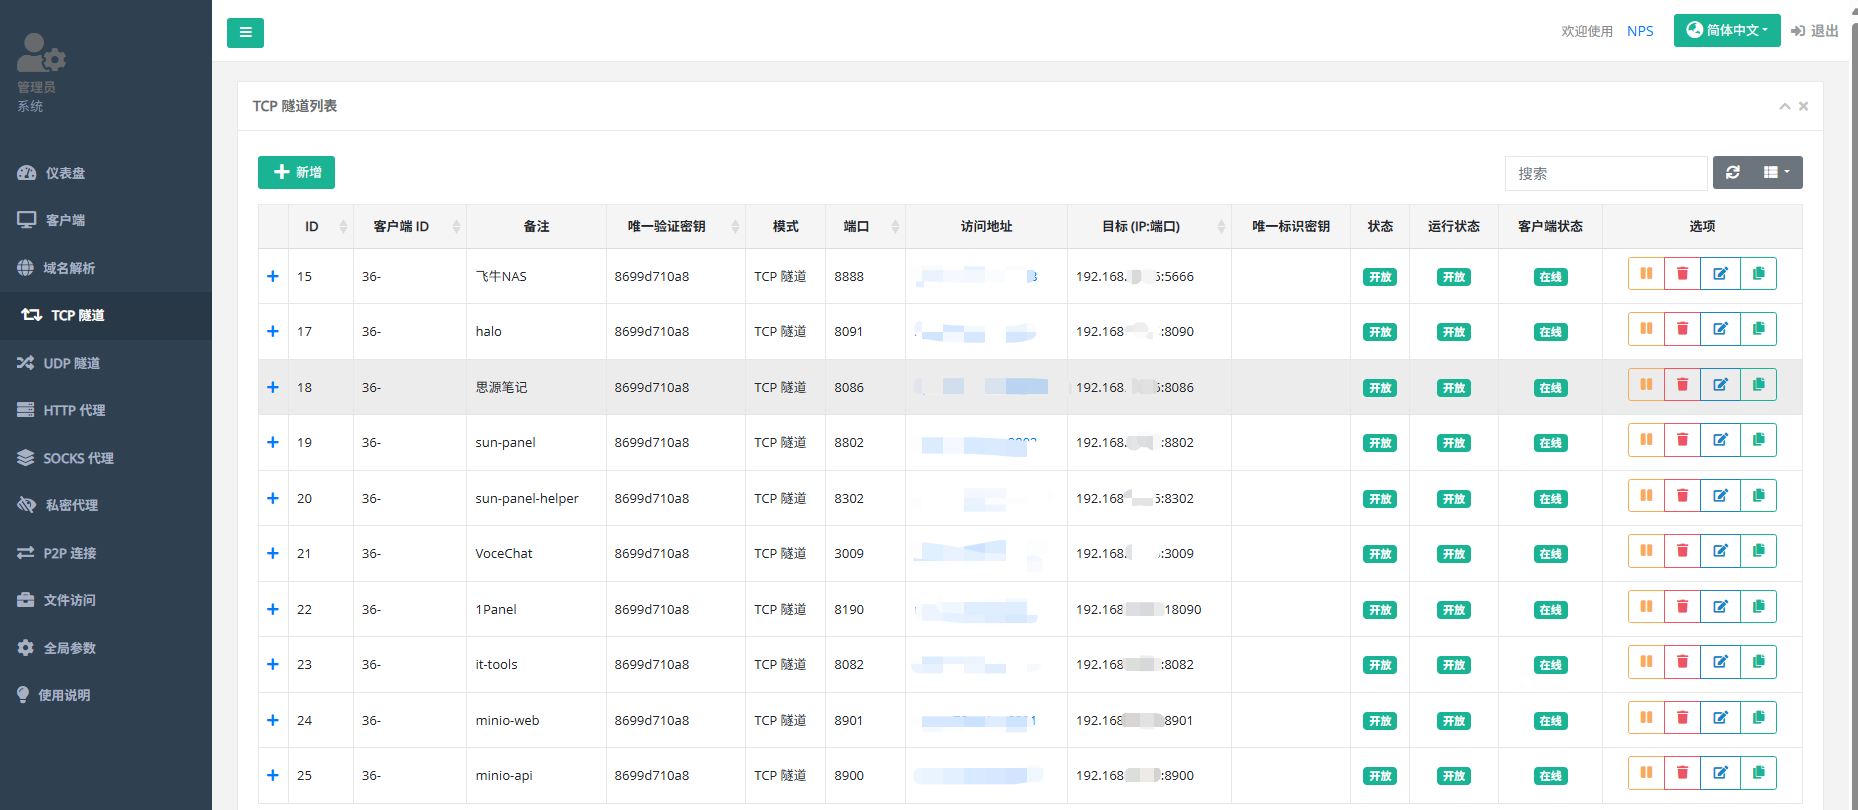The image size is (1858, 810).
Task: Click the hamburger menu toggle button
Action: (x=245, y=33)
